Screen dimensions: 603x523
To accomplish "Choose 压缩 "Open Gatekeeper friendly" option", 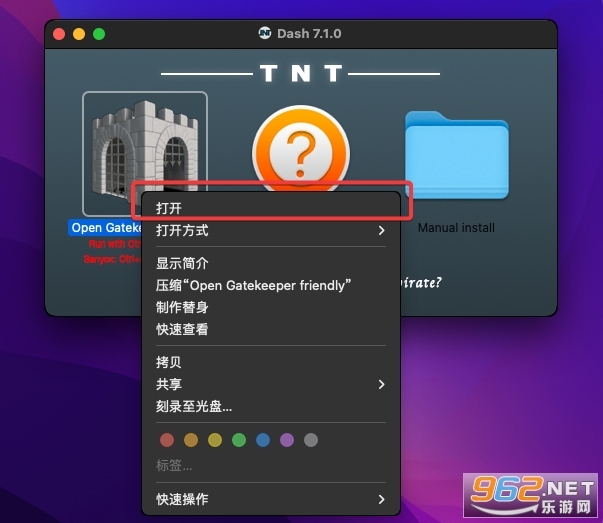I will click(271, 285).
